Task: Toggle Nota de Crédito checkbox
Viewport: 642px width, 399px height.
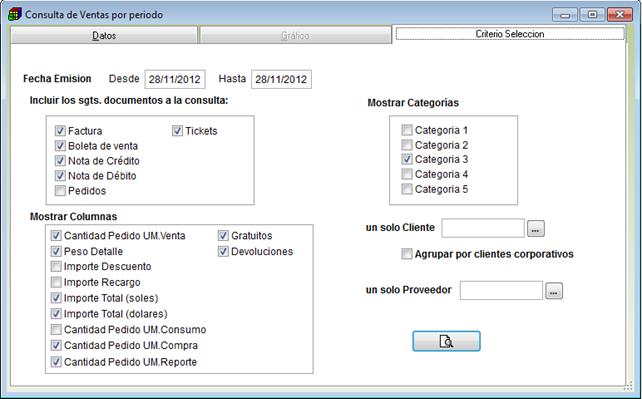Action: coord(60,161)
